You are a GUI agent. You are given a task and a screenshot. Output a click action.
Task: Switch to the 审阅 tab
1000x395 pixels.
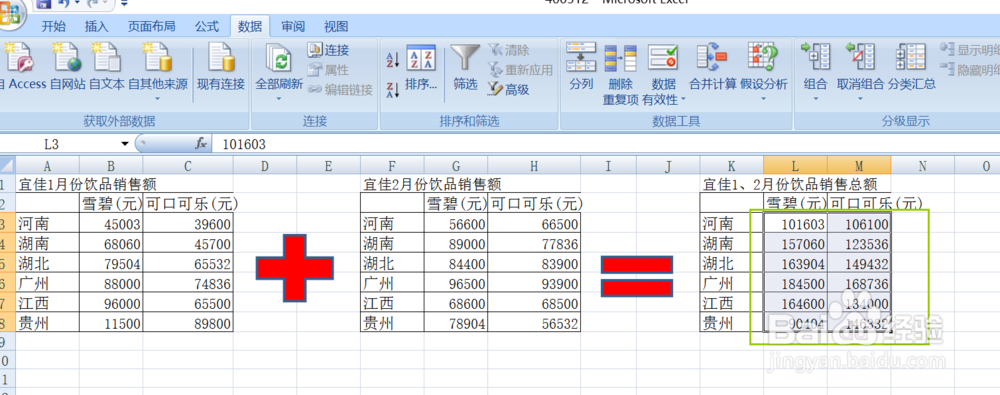tap(293, 27)
